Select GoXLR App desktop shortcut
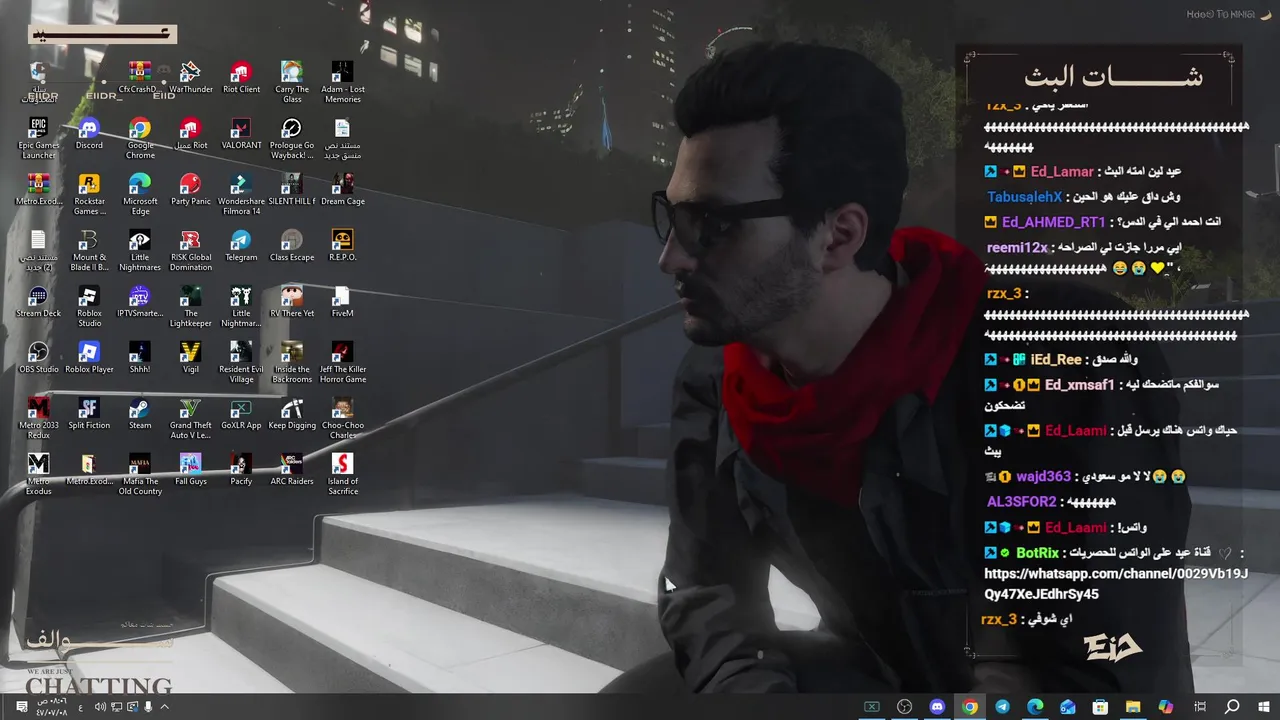Image resolution: width=1280 pixels, height=720 pixels. click(x=241, y=414)
